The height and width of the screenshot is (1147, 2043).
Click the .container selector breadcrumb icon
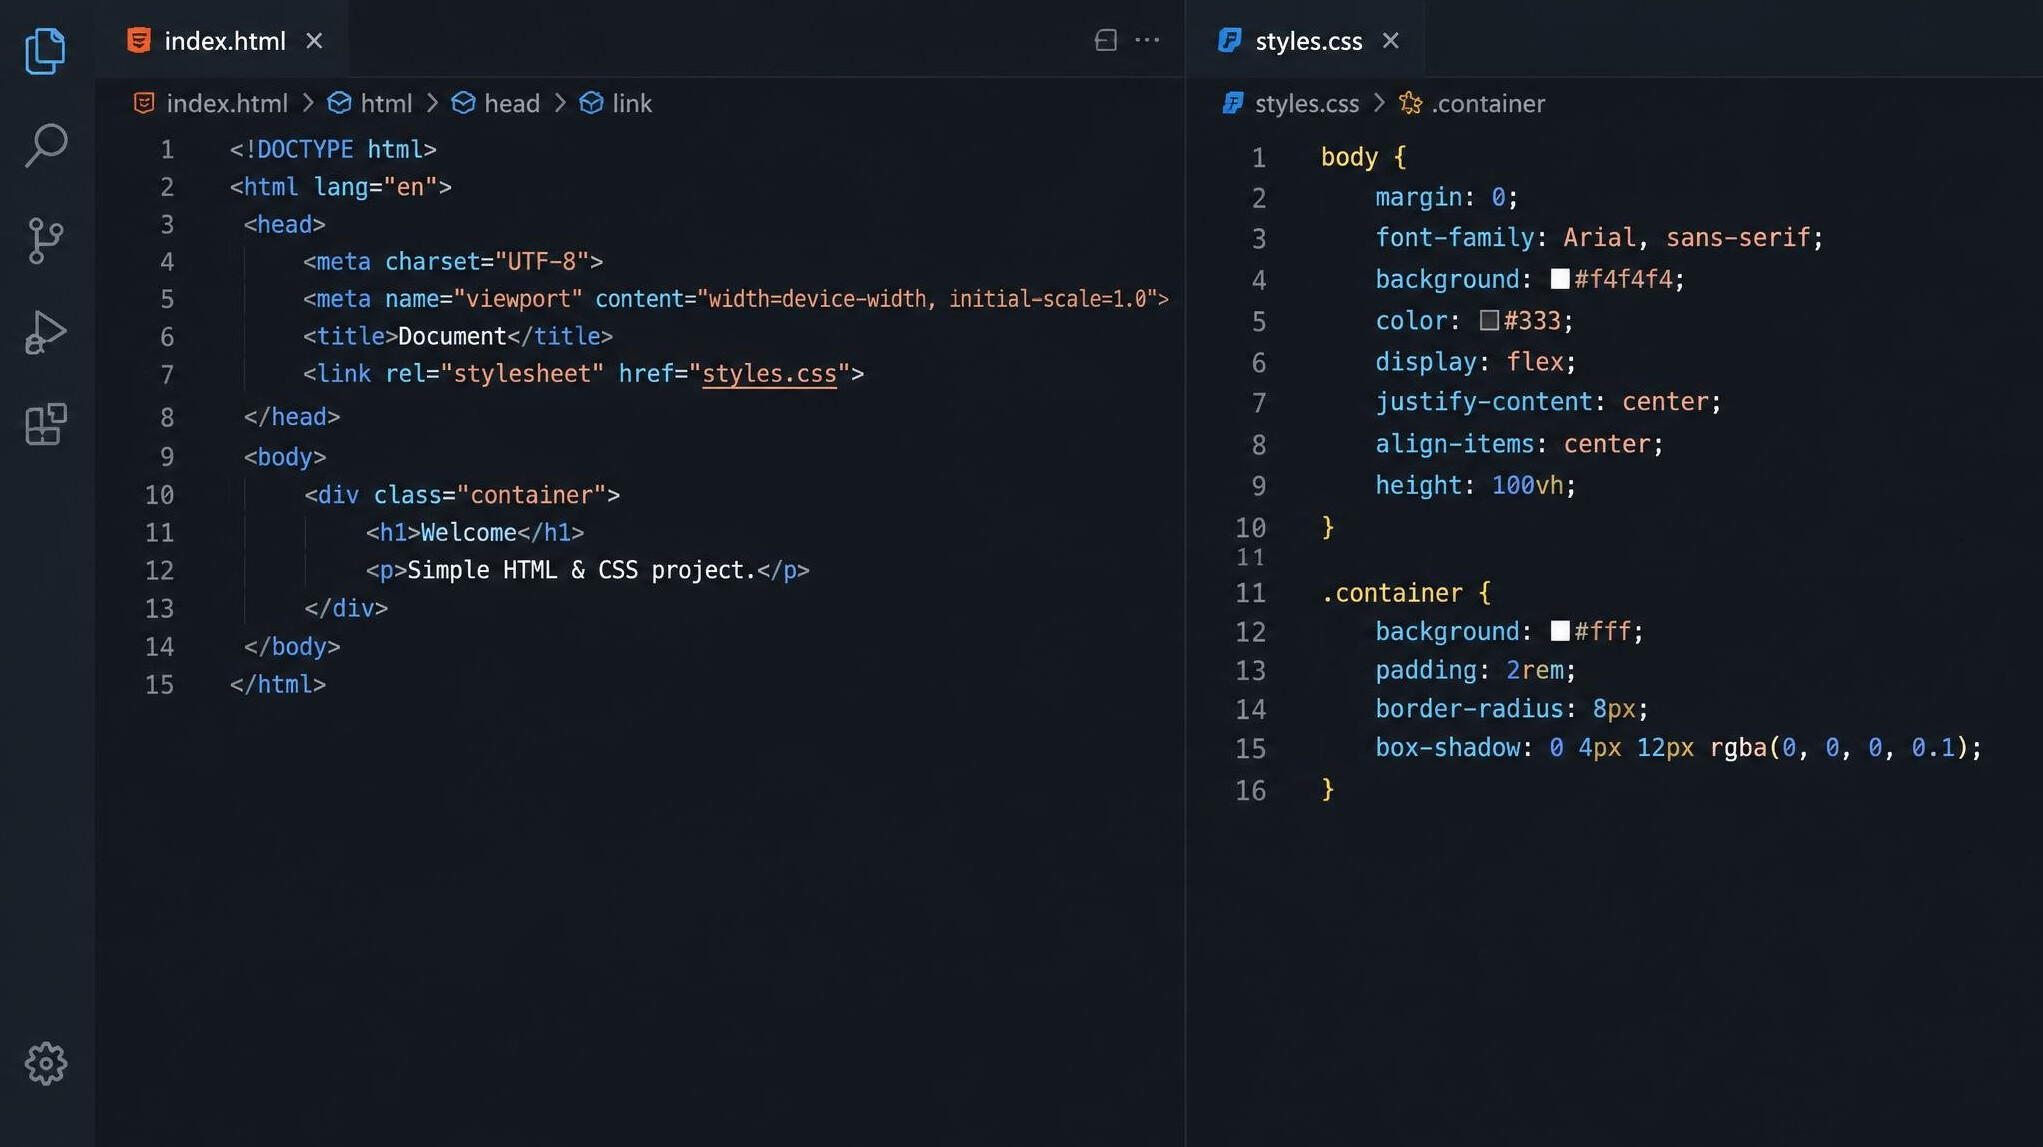click(x=1410, y=103)
